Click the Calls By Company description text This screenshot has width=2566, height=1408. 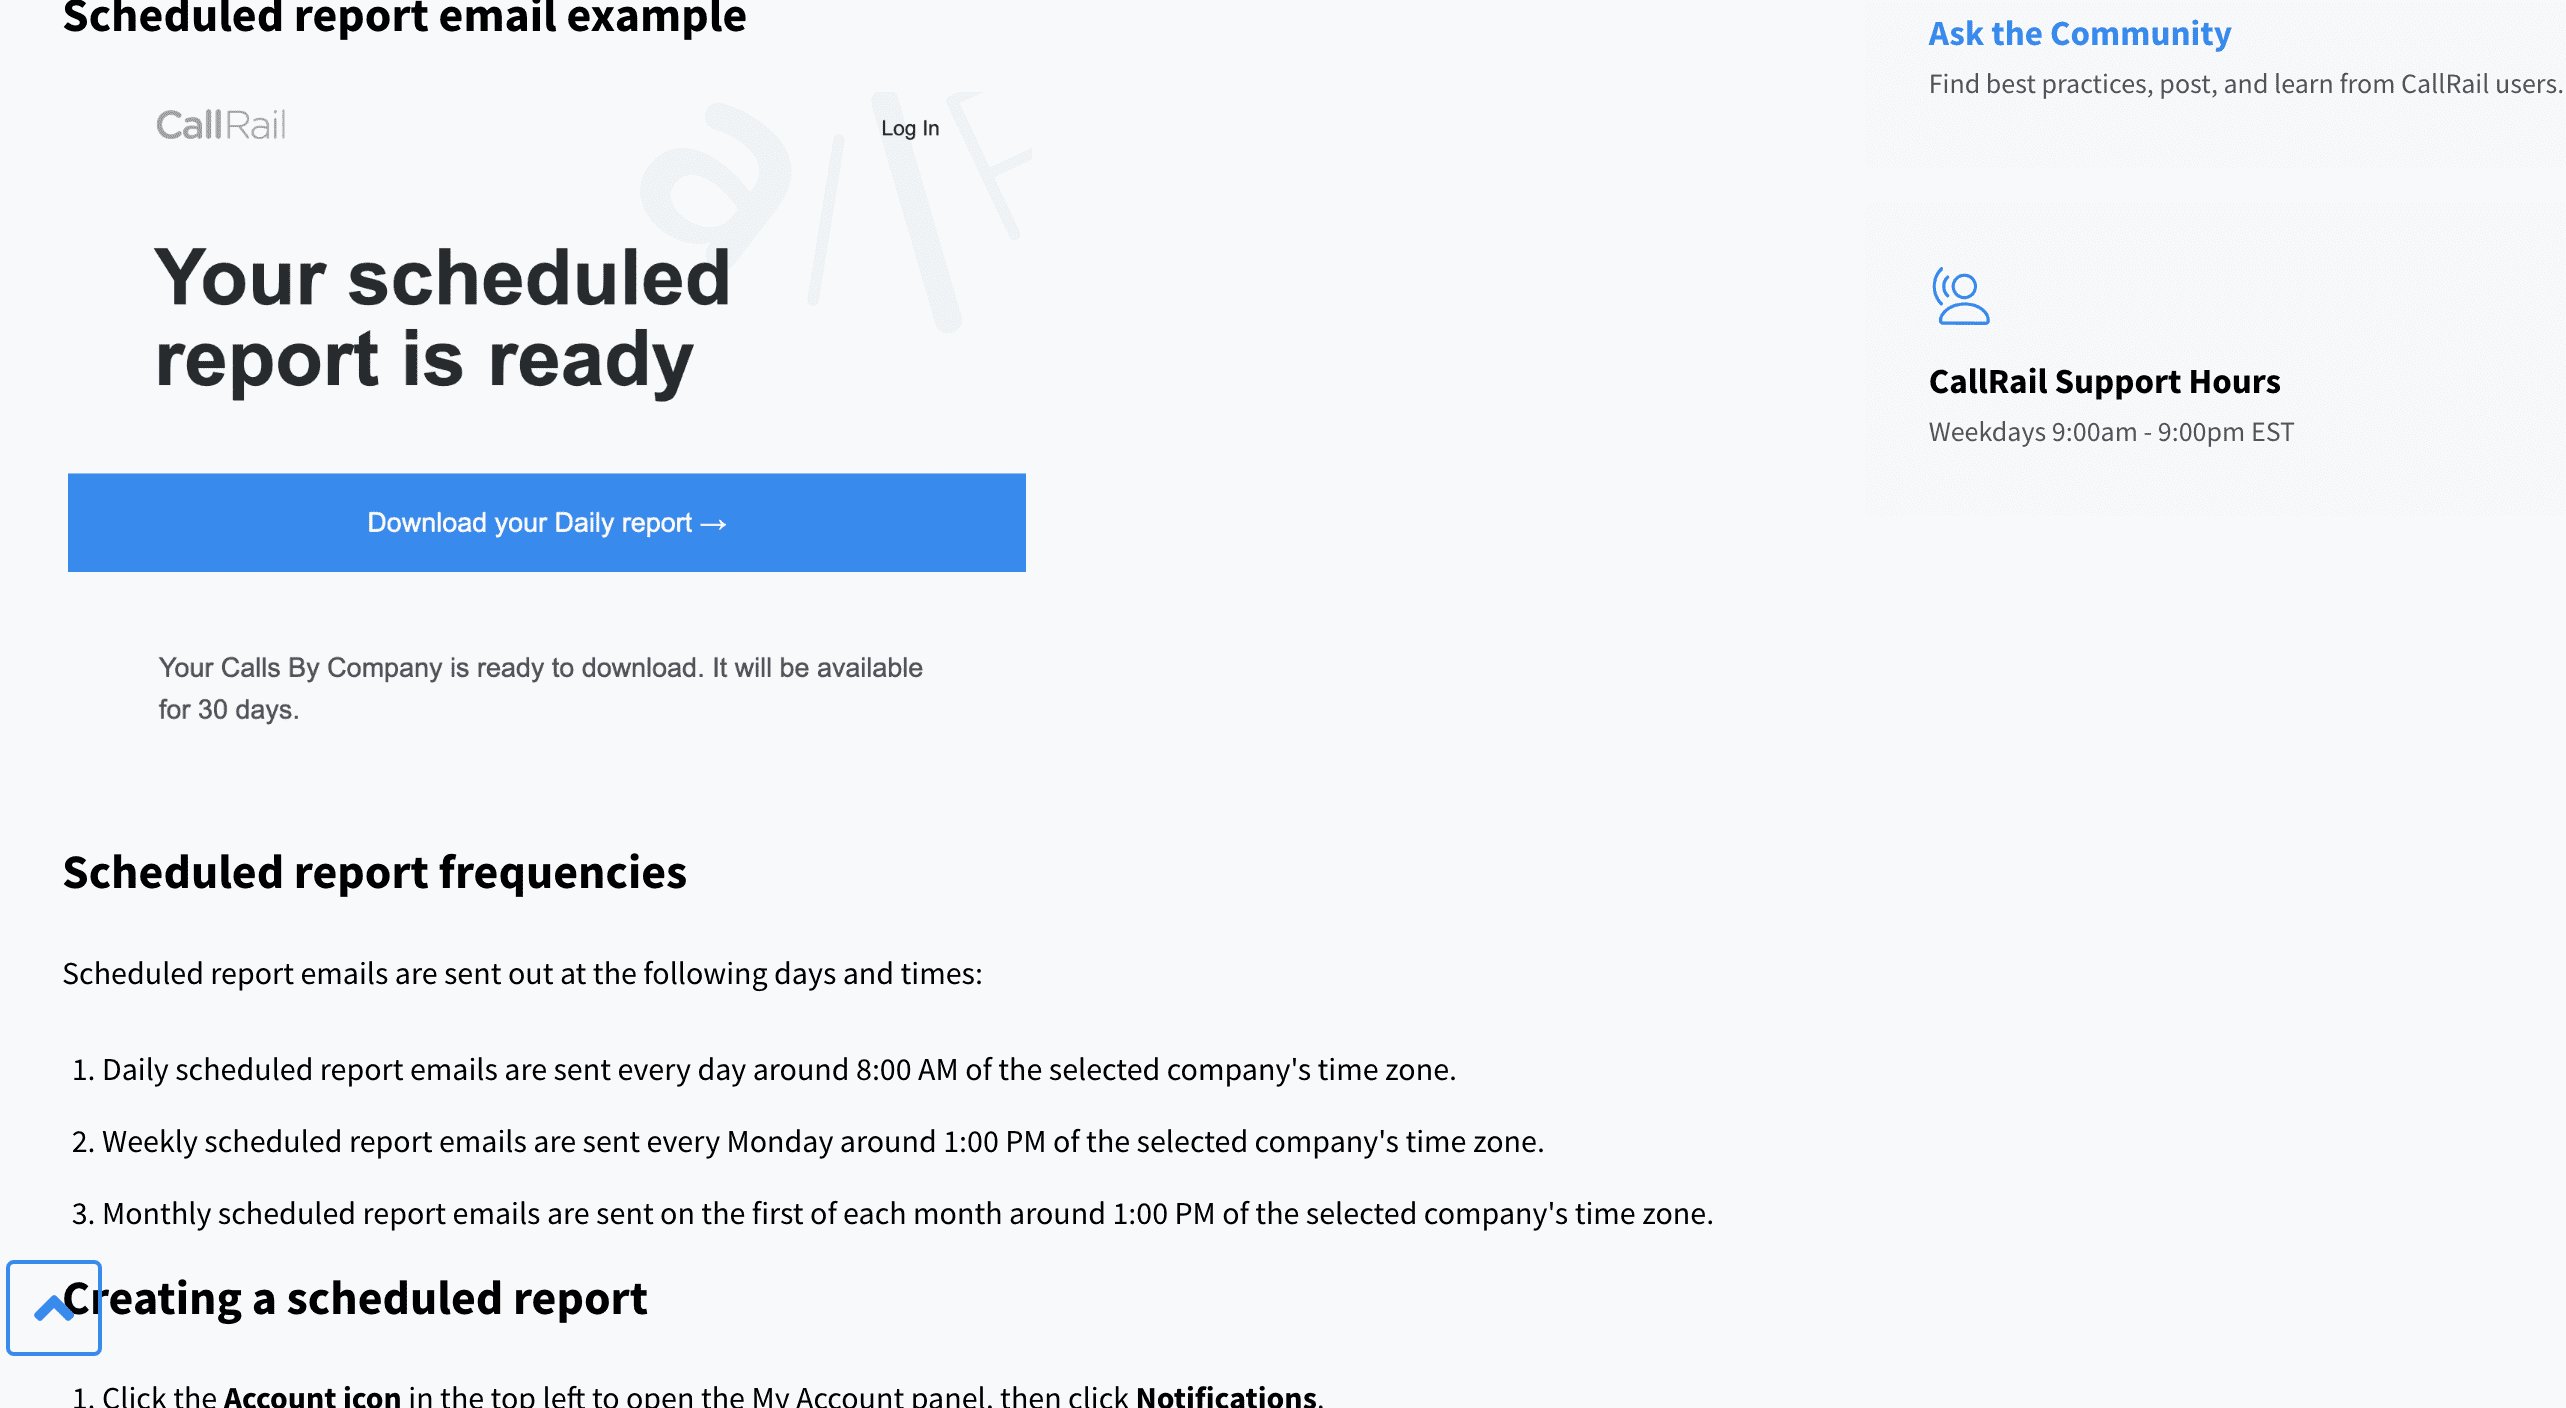click(x=541, y=688)
